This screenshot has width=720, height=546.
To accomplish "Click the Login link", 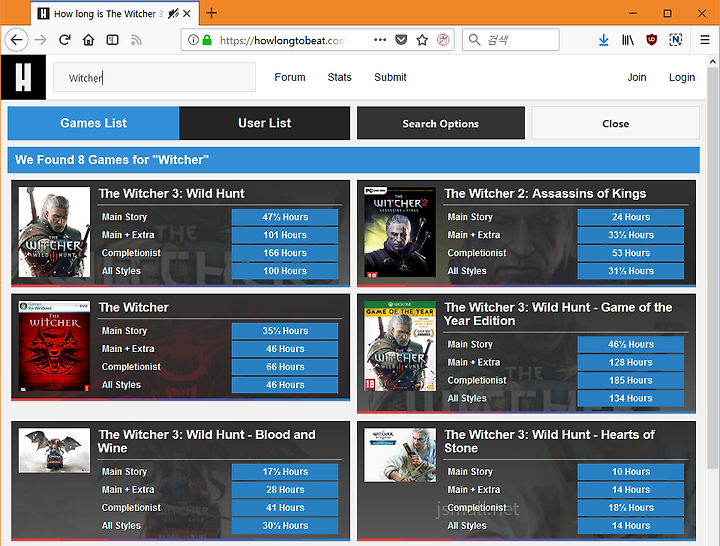I will (682, 77).
